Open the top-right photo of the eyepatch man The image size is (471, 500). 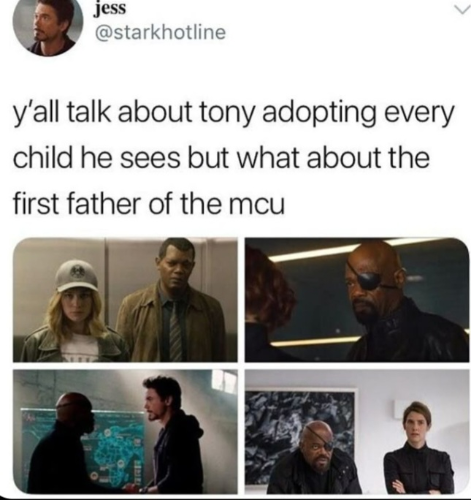pos(357,300)
